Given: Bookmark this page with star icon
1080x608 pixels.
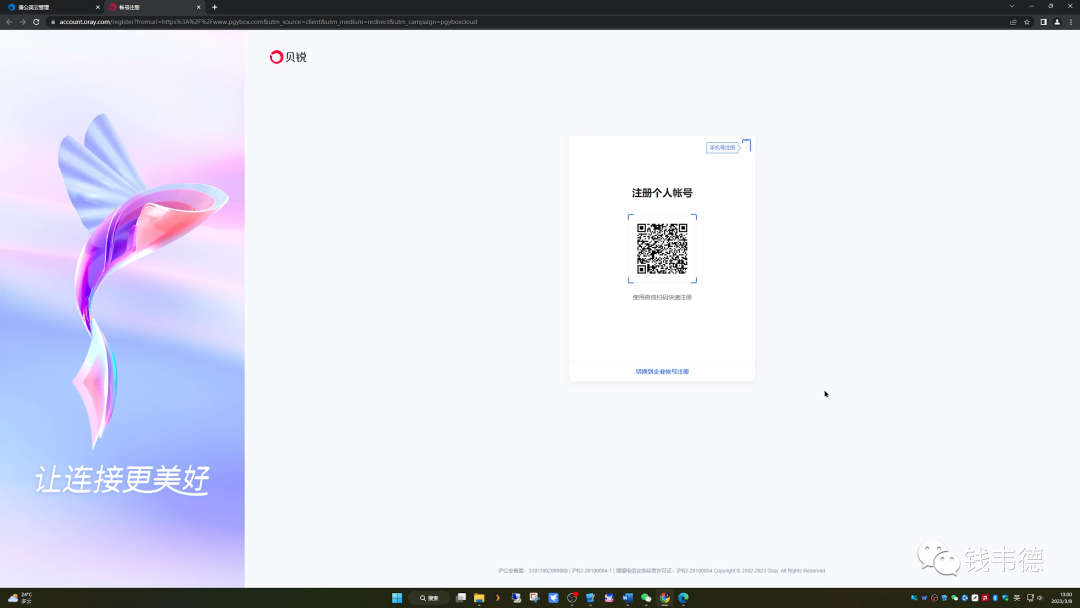Looking at the screenshot, I should (x=1027, y=22).
